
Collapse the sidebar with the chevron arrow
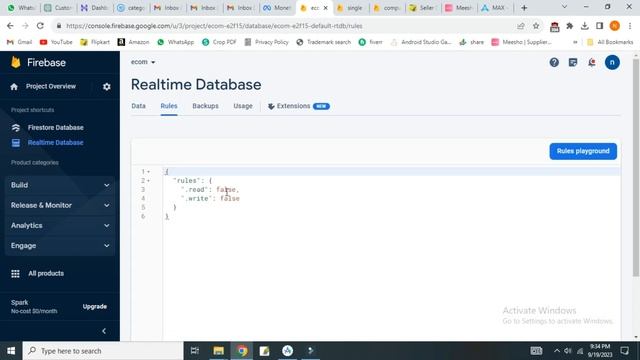point(104,331)
